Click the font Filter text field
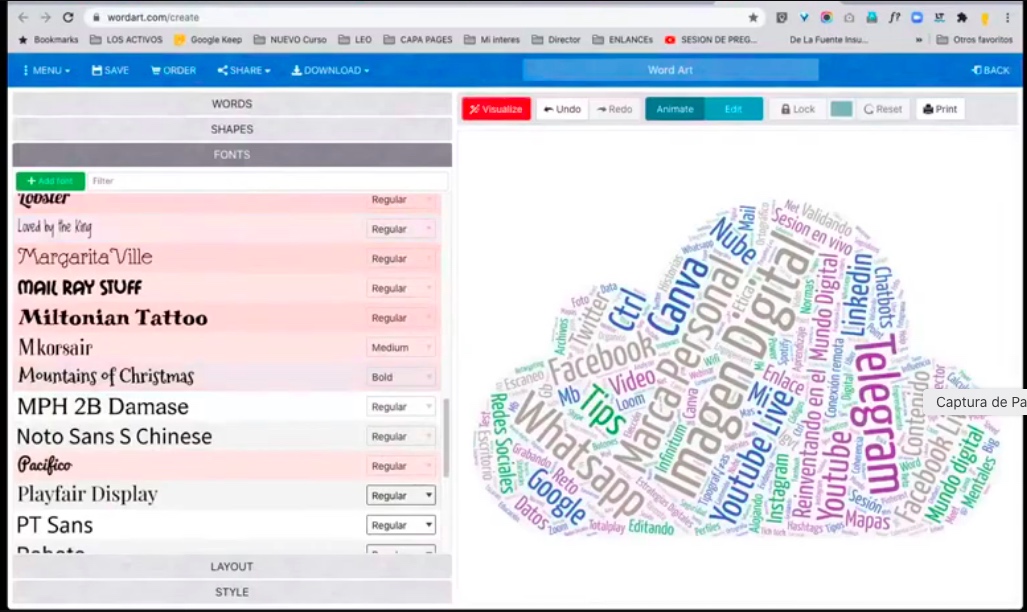Screen dimensions: 1027x612 (x=267, y=181)
